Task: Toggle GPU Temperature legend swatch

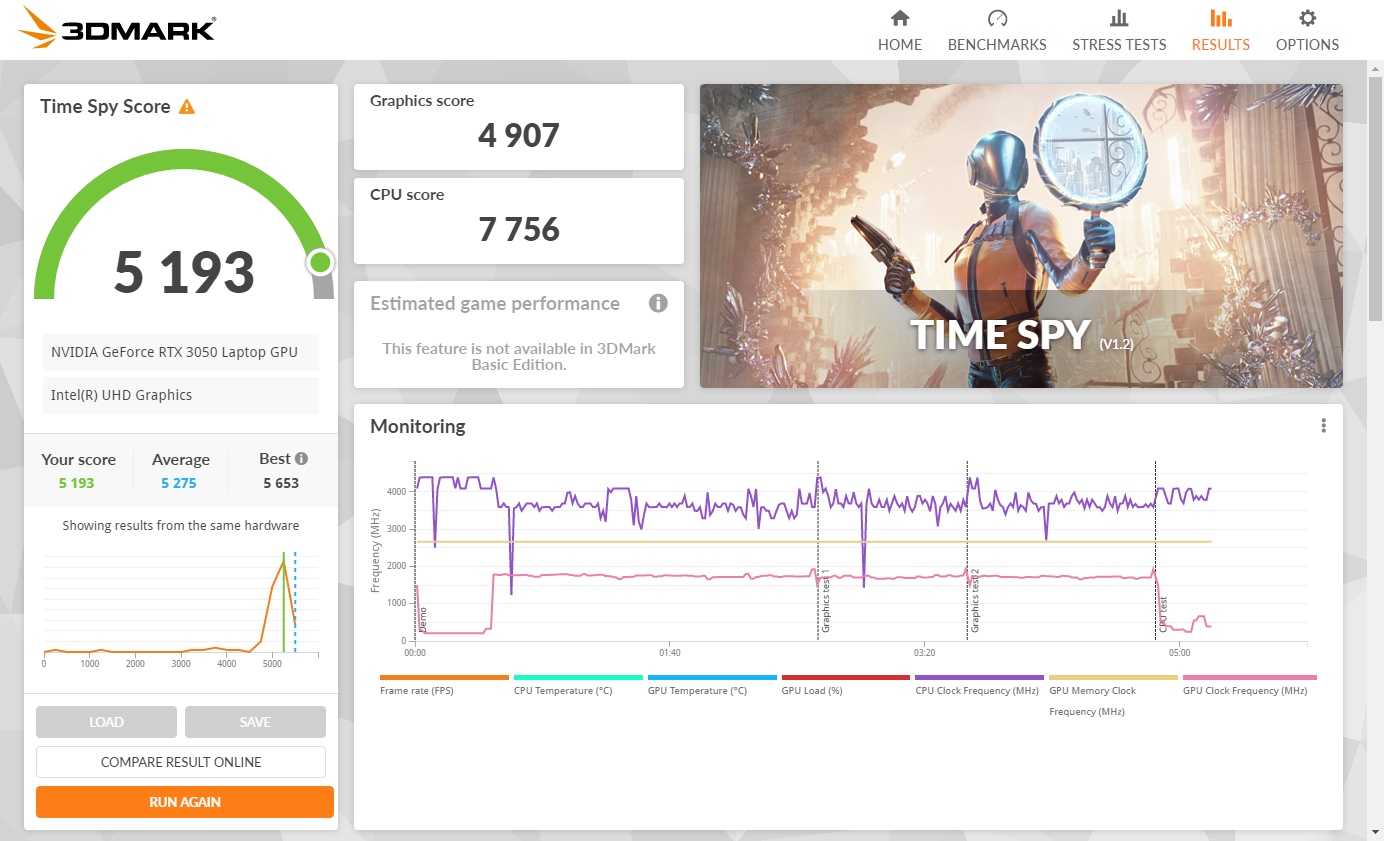Action: (x=712, y=677)
